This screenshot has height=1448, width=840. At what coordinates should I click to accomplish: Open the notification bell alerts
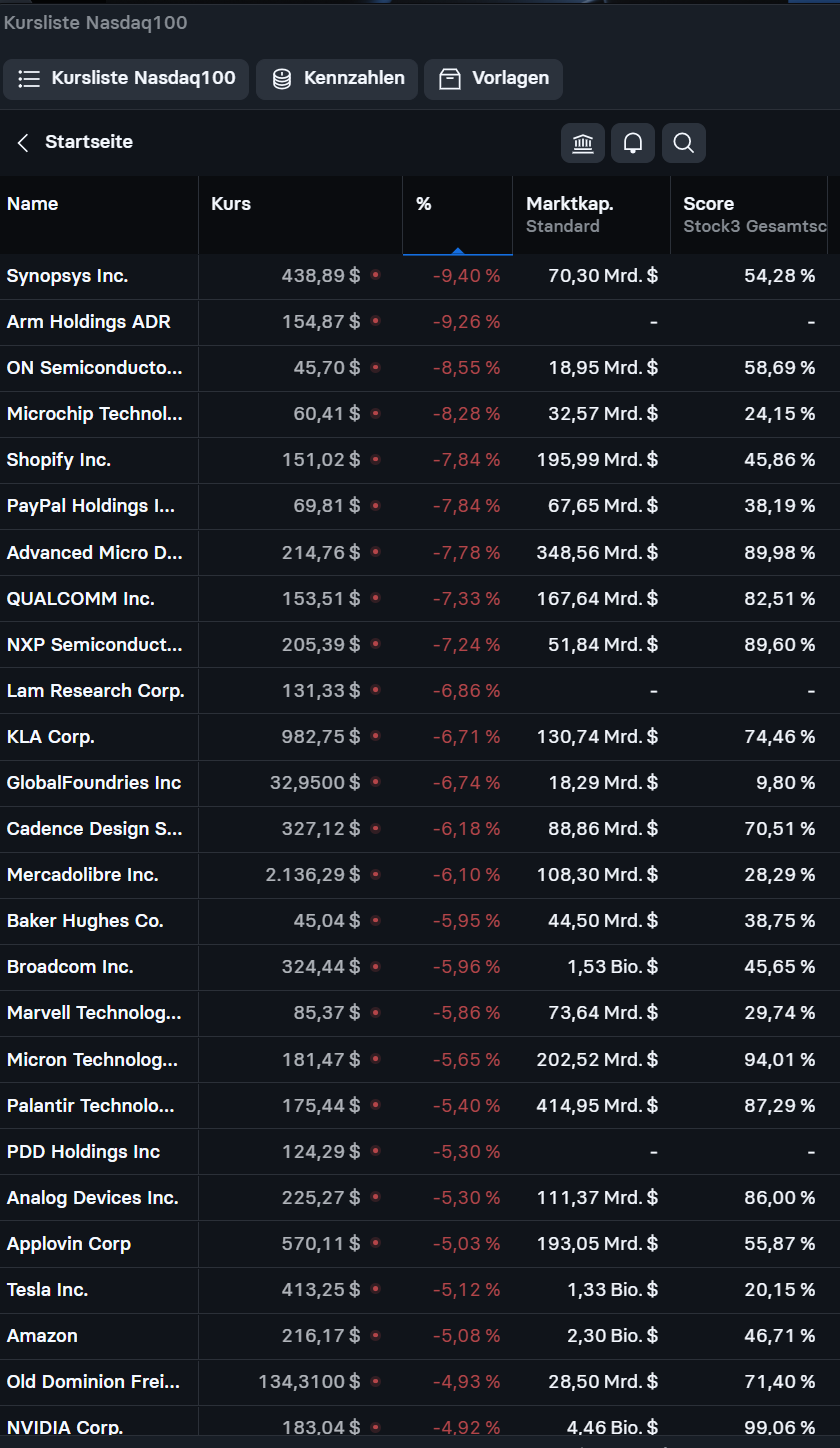click(633, 143)
